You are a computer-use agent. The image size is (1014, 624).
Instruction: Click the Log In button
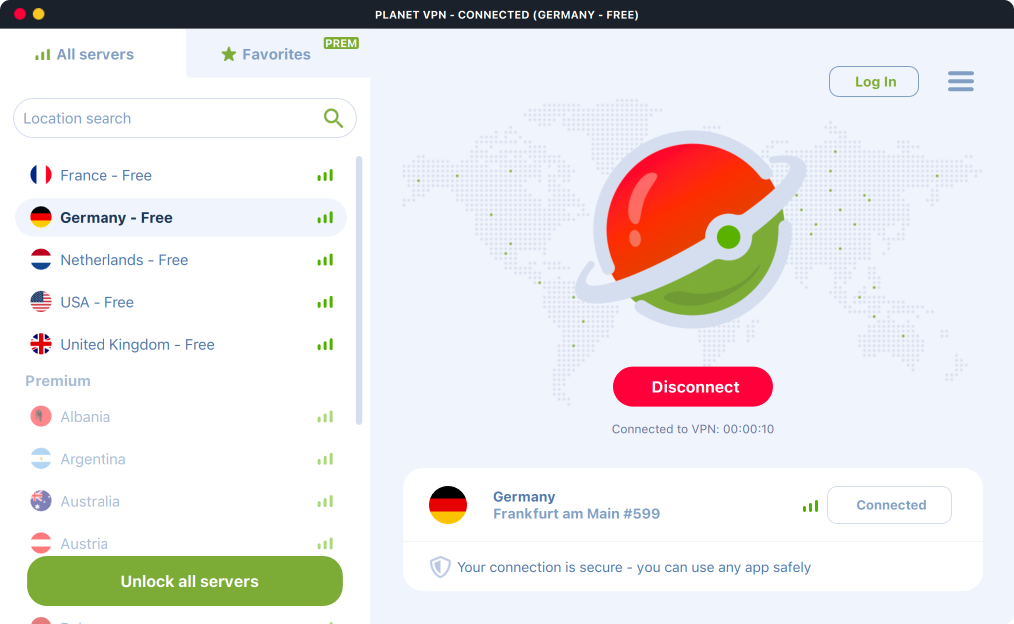874,82
